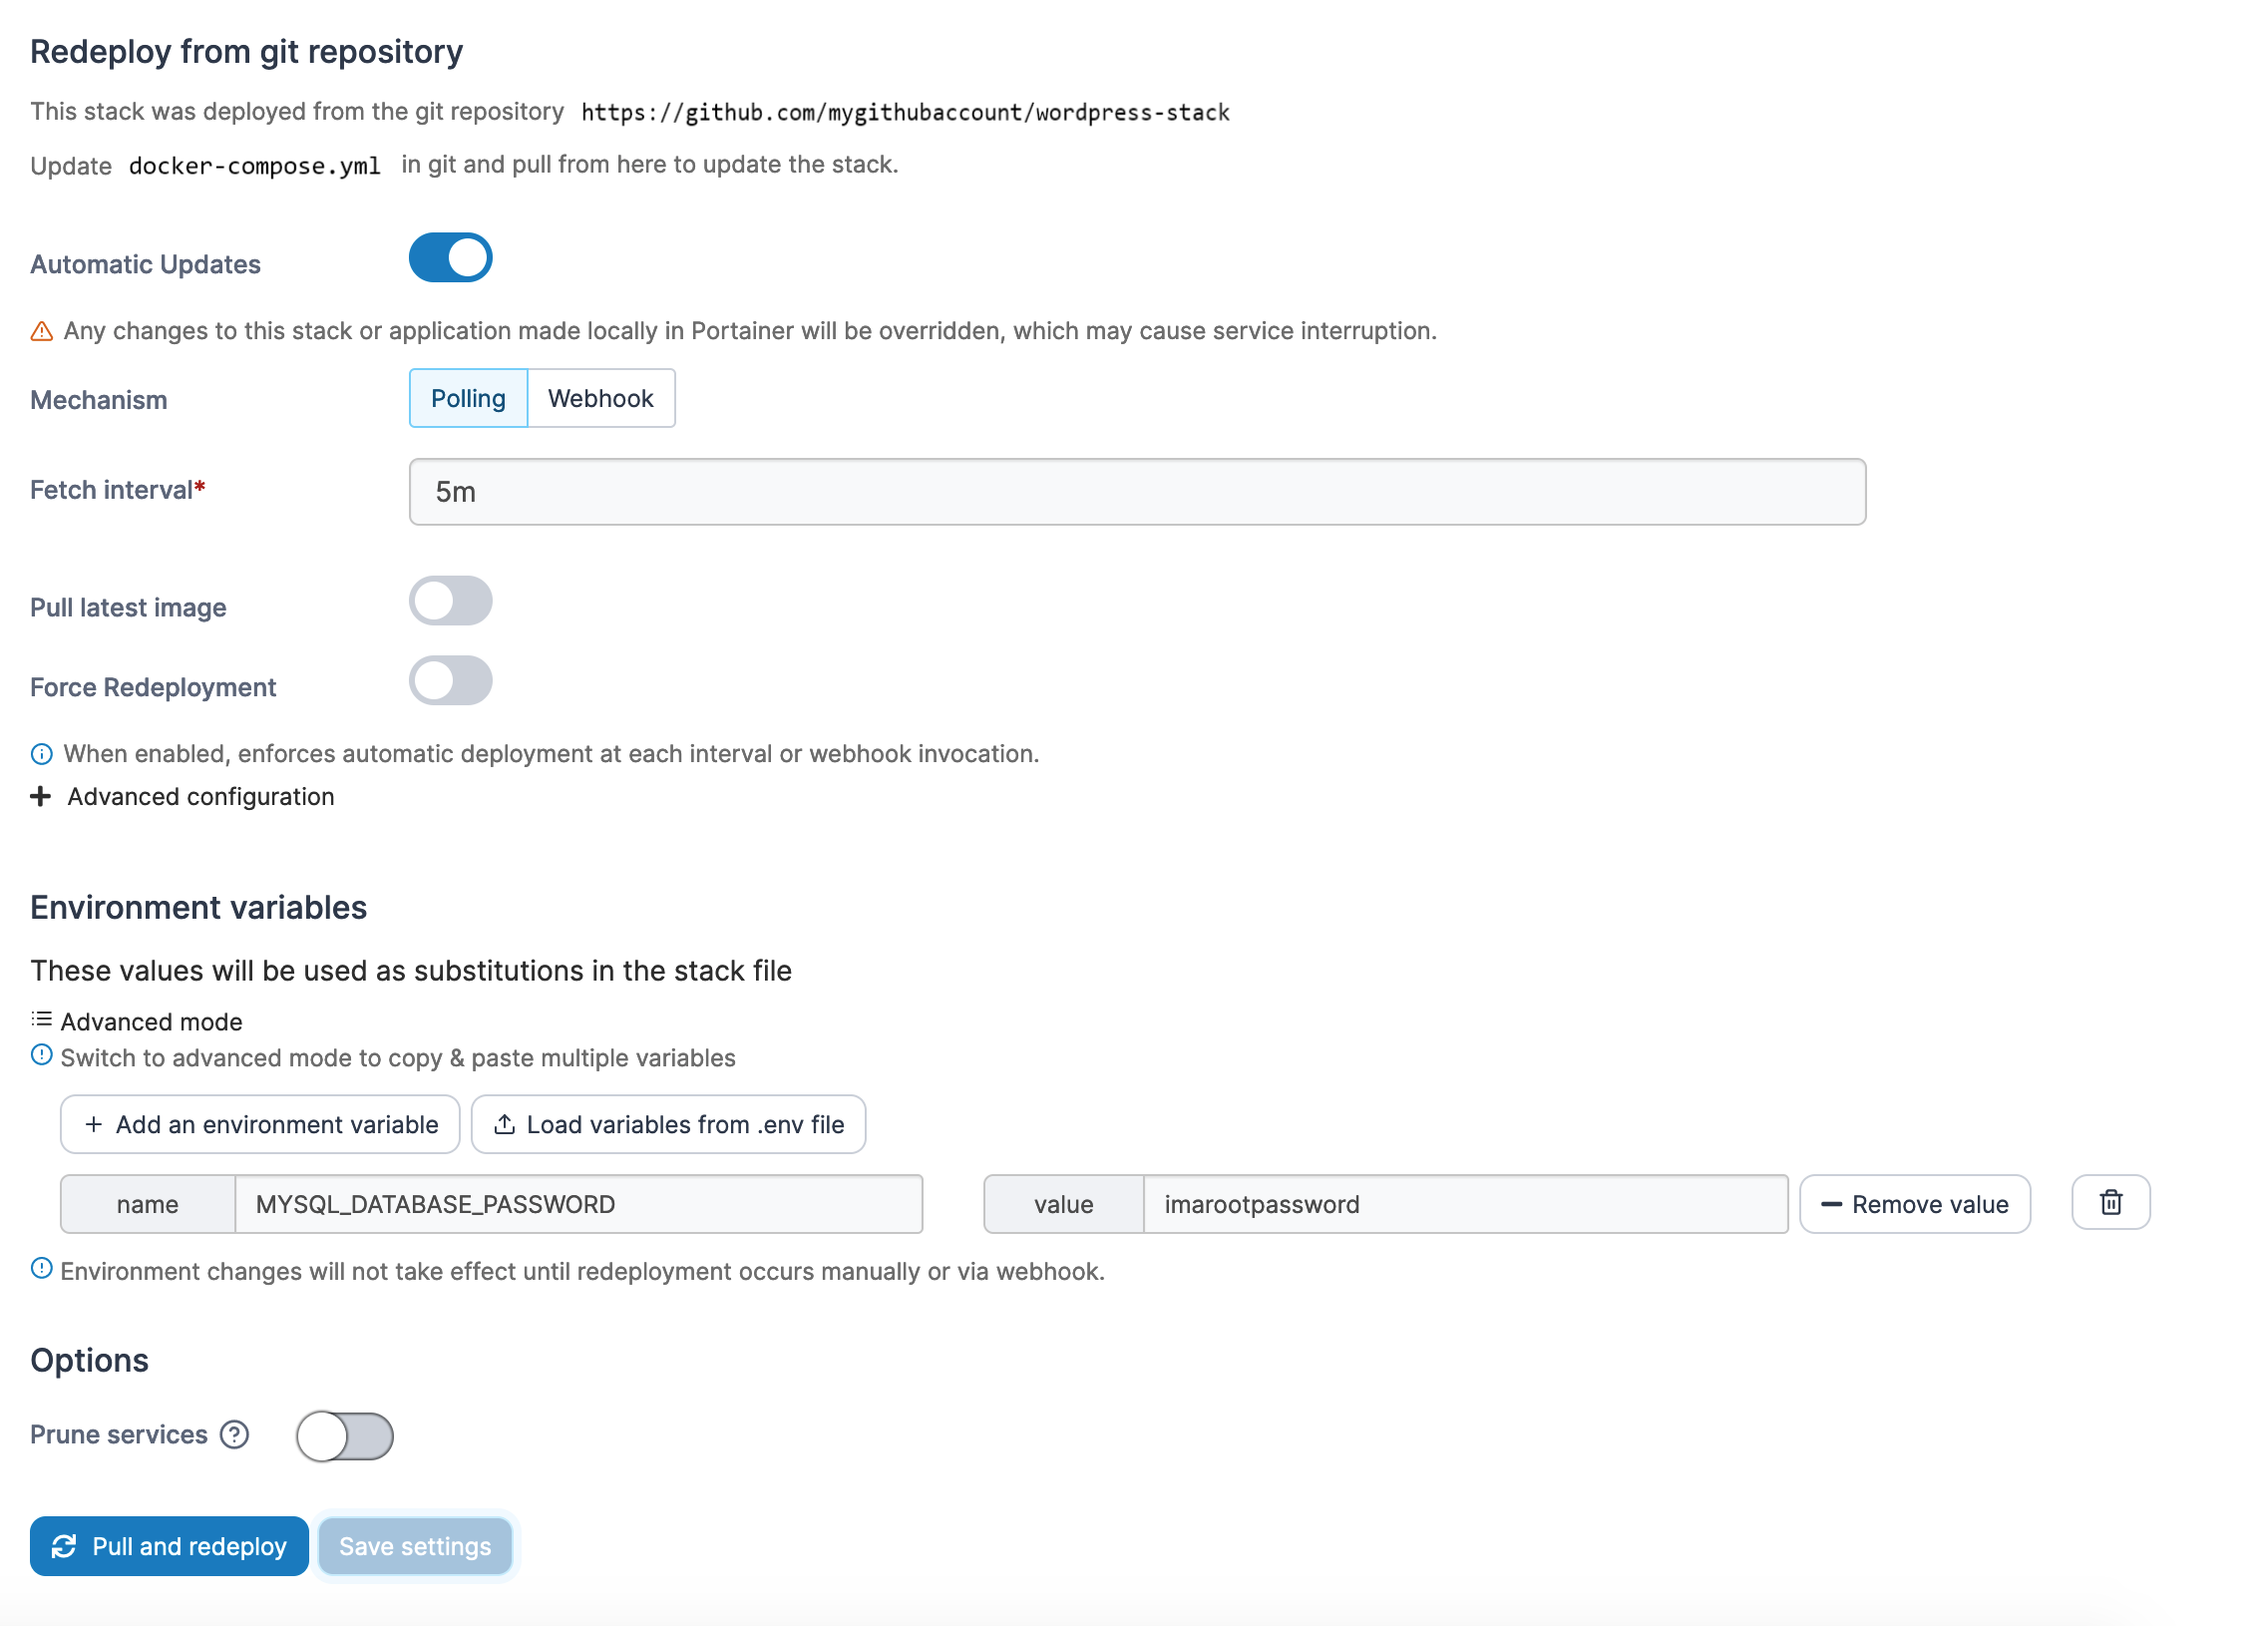The width and height of the screenshot is (2268, 1626).
Task: Click the list icon beside Advanced mode
Action: click(41, 1019)
